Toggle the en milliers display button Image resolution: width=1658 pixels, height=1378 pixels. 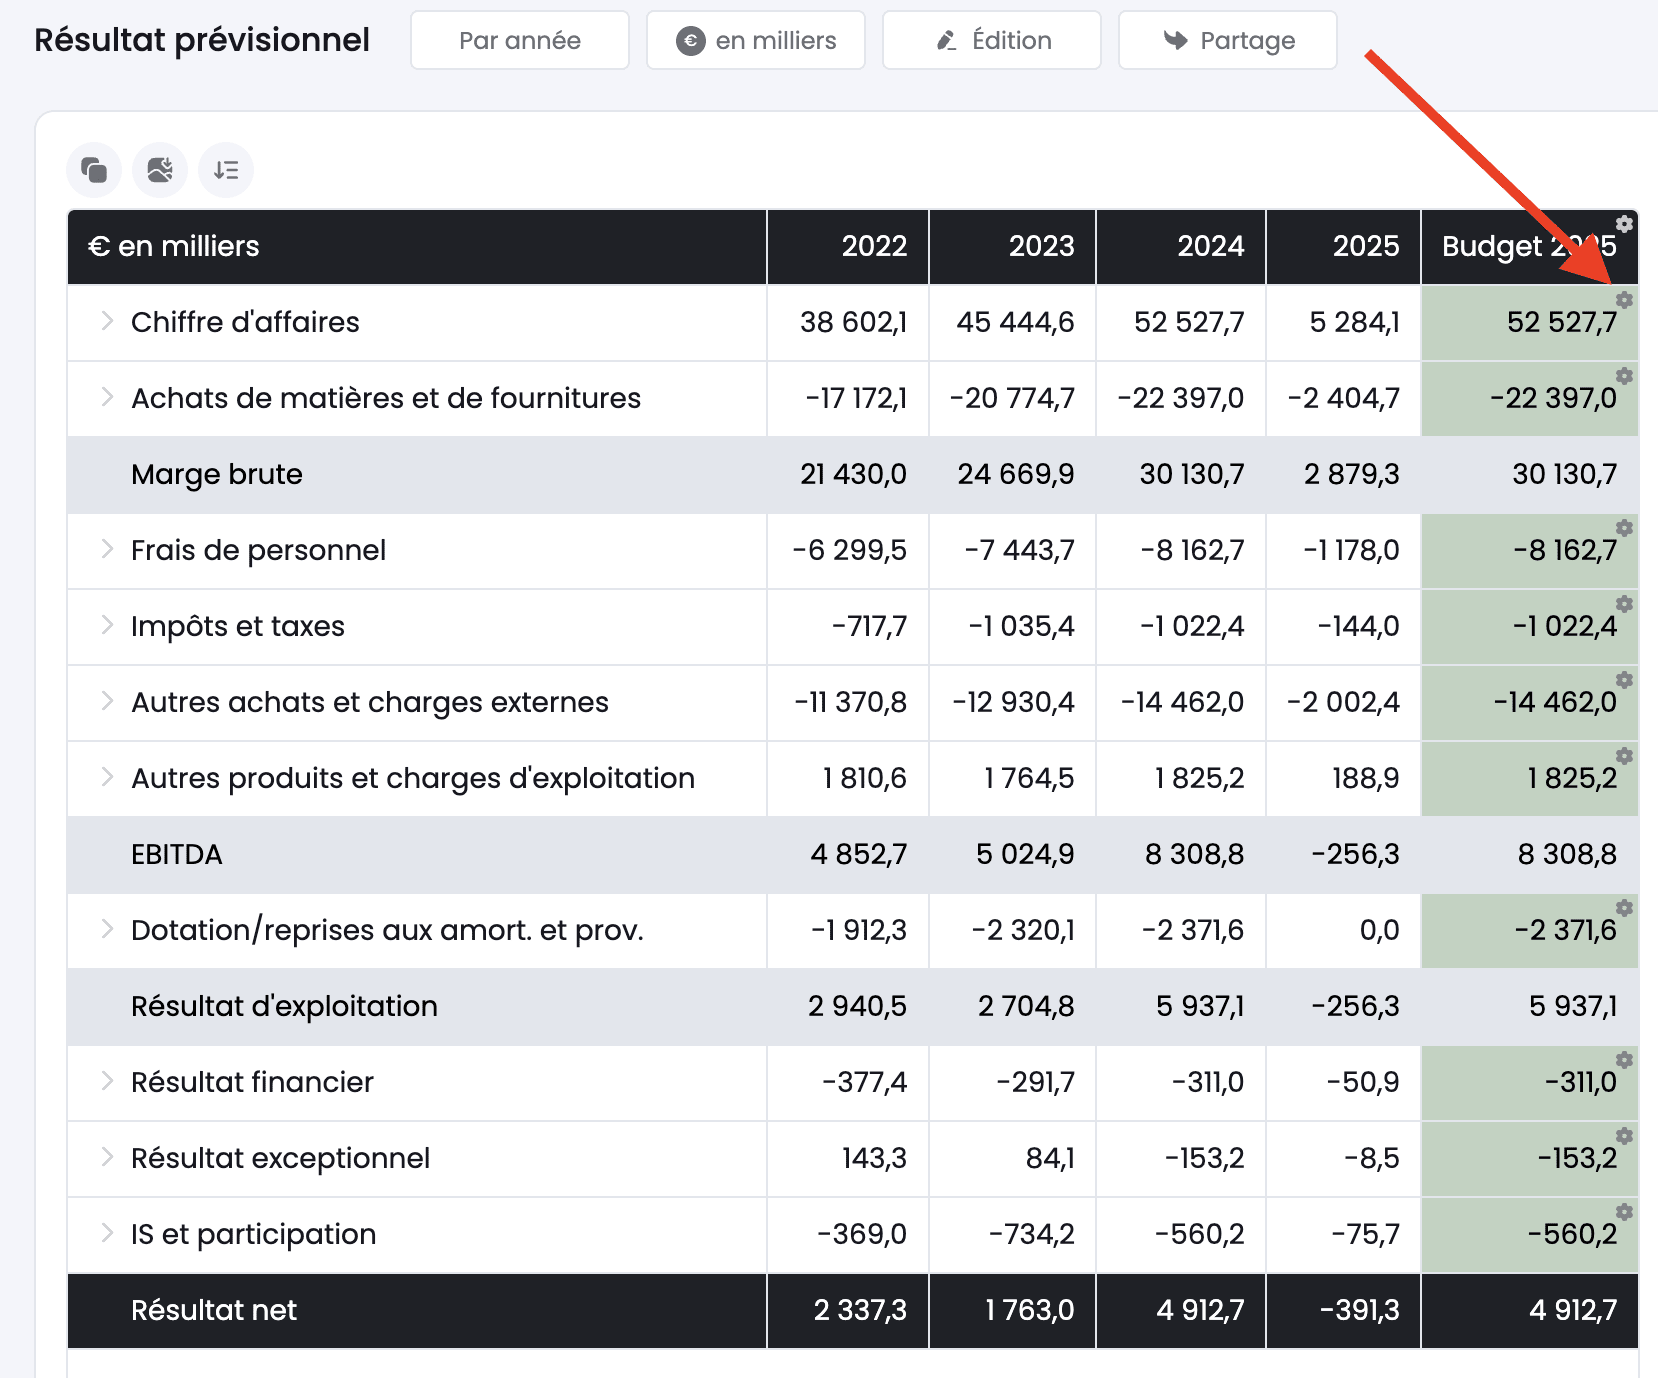point(756,40)
